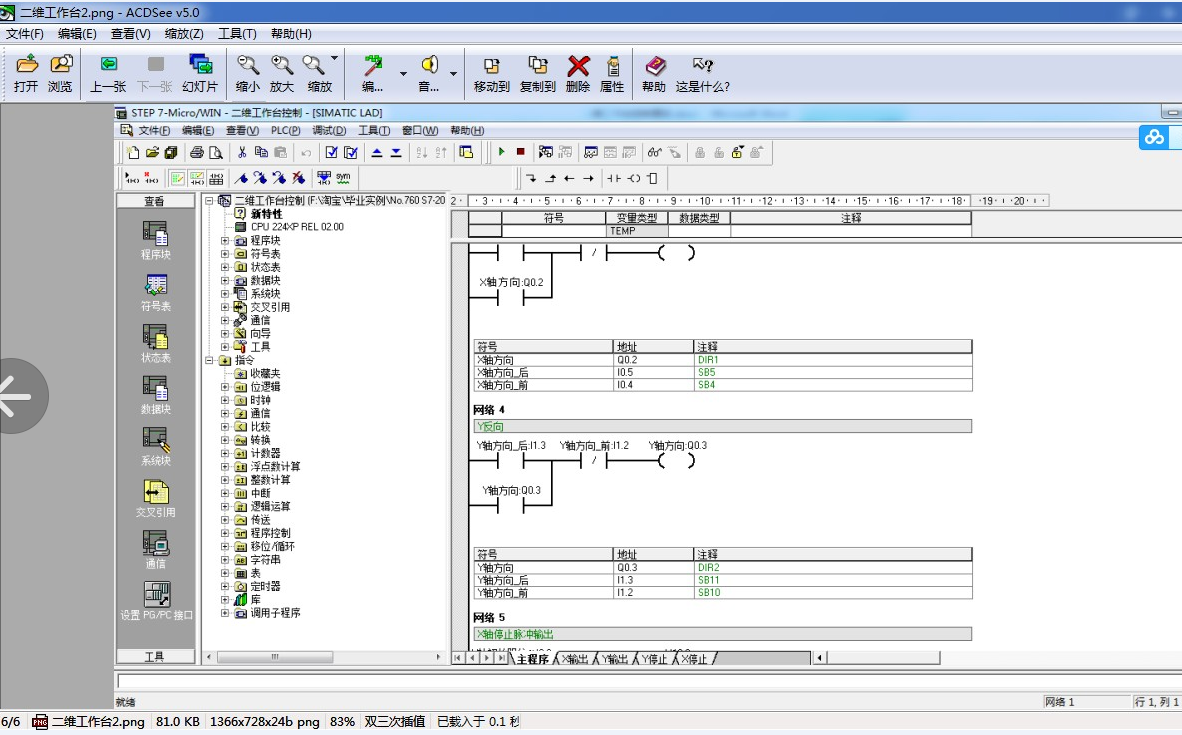Click the green Run PLC button

501,152
